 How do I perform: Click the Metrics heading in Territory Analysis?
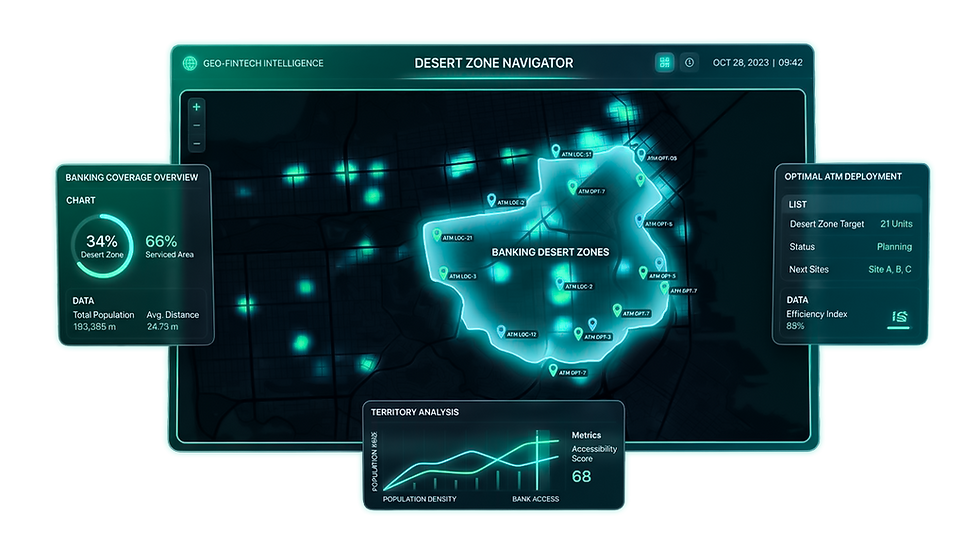[x=586, y=435]
